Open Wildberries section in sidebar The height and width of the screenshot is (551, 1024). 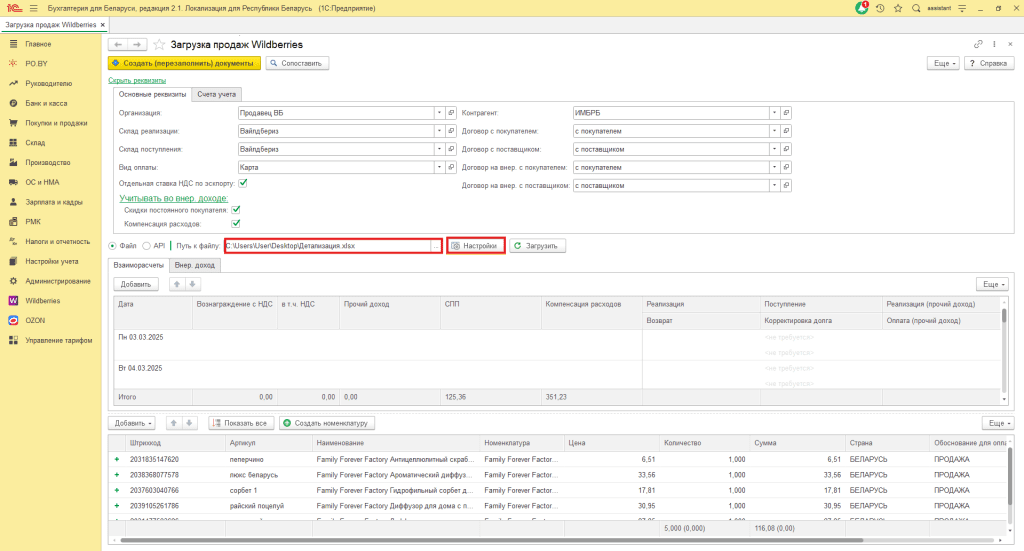[x=42, y=300]
